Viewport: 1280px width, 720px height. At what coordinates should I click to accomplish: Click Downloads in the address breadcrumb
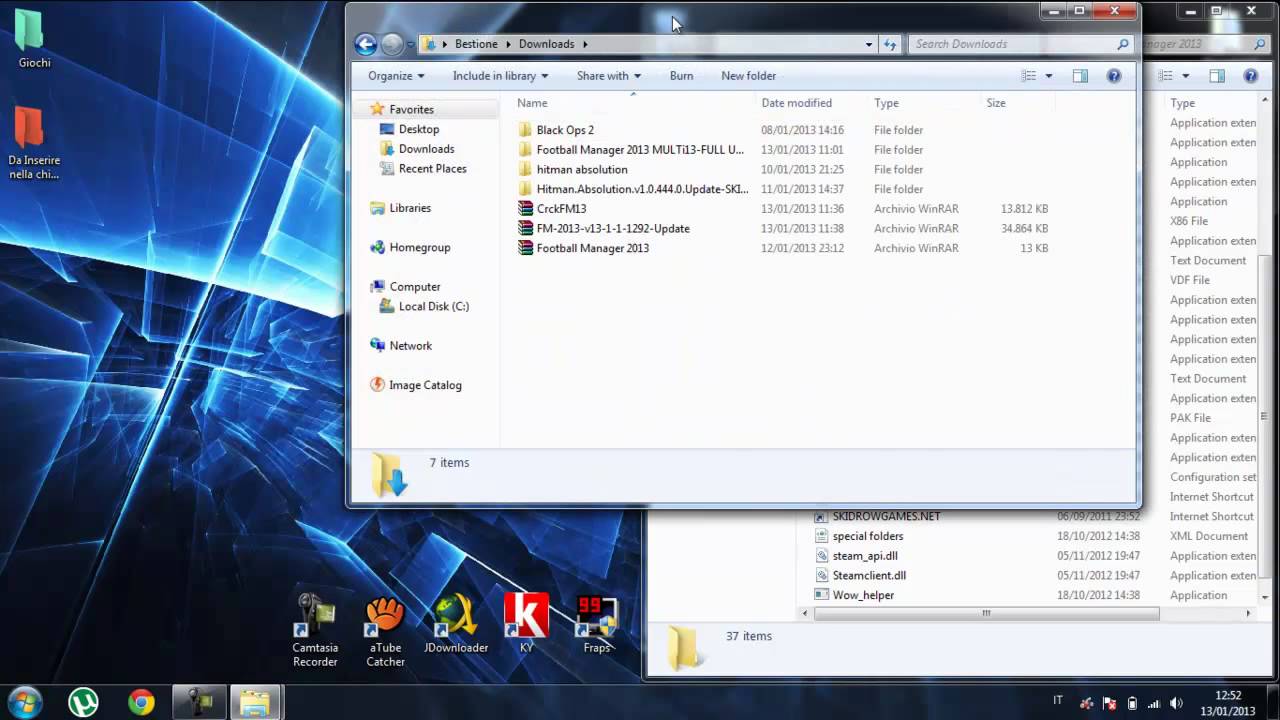546,44
